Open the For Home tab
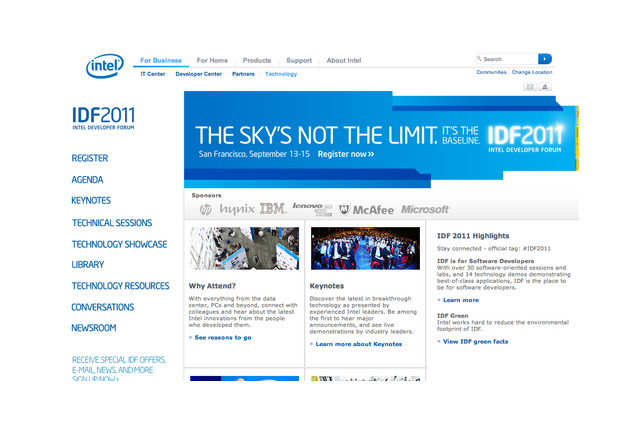Viewport: 640px width, 426px height. tap(212, 60)
